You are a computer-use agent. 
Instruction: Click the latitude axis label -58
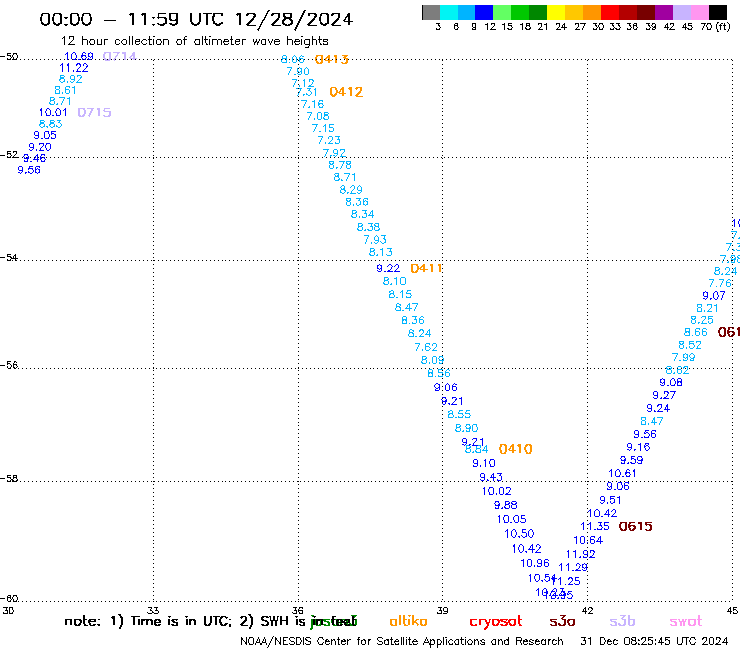point(9,479)
